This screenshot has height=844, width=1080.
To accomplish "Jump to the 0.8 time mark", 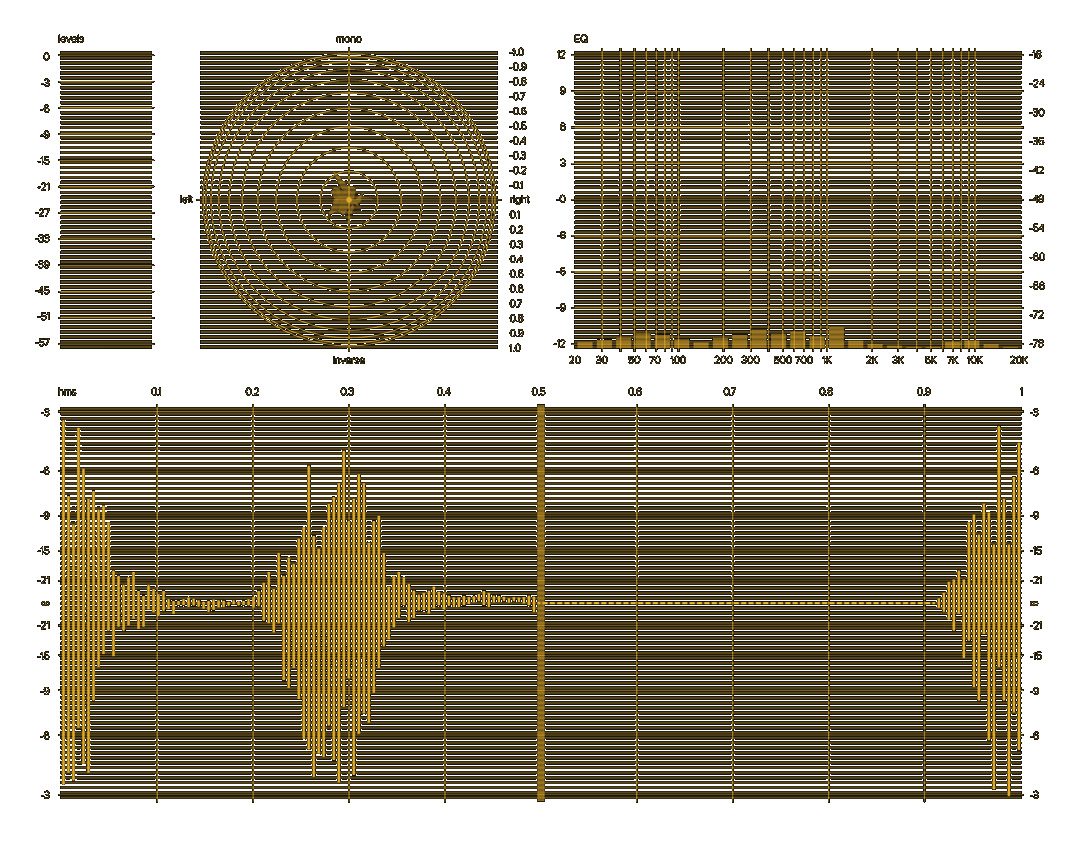I will [x=826, y=392].
